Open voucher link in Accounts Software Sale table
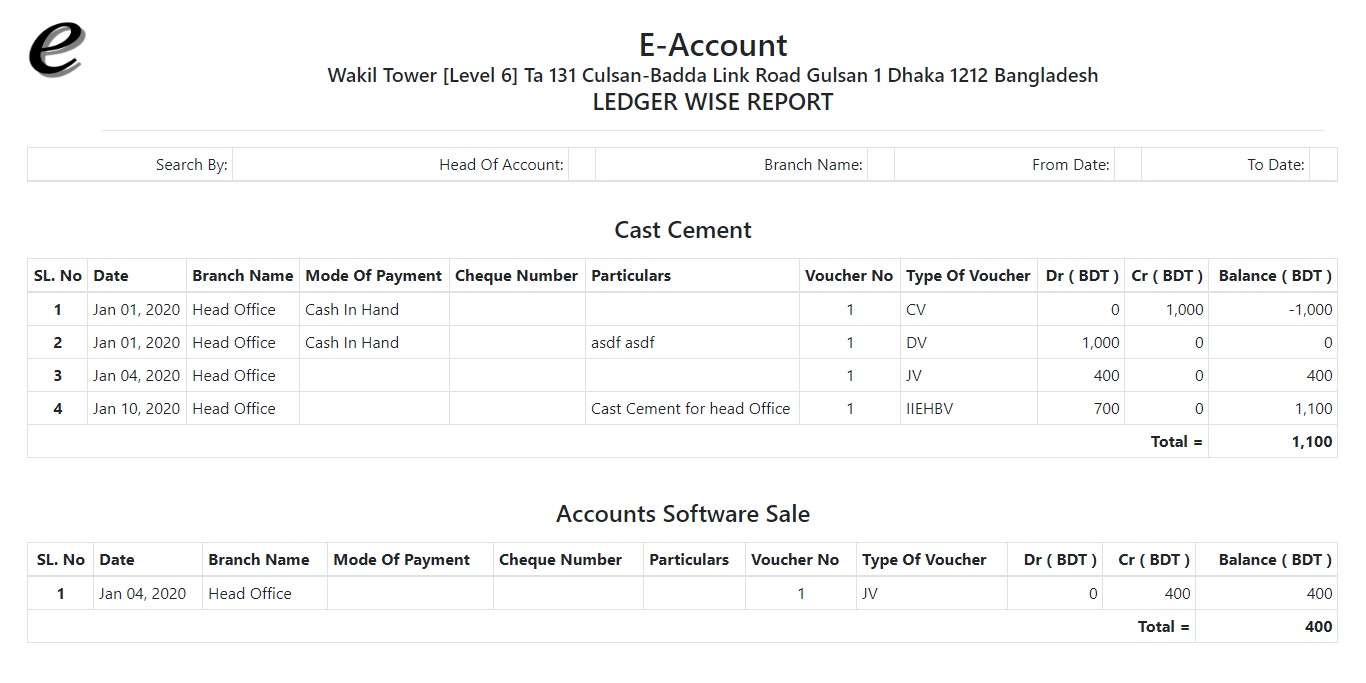This screenshot has height=683, width=1366. click(800, 593)
